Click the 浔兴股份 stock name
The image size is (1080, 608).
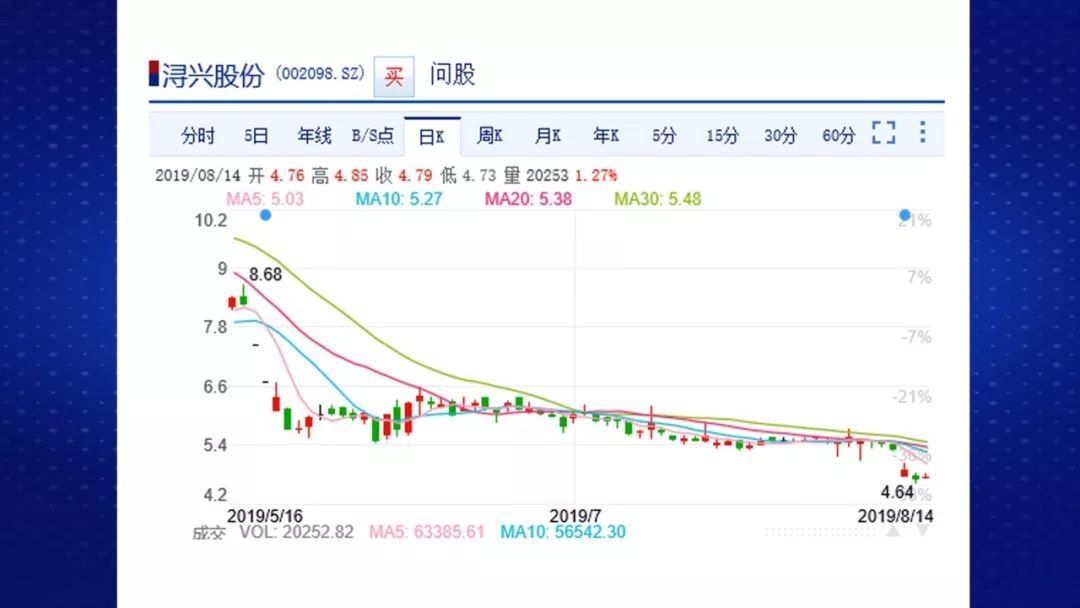coord(213,76)
